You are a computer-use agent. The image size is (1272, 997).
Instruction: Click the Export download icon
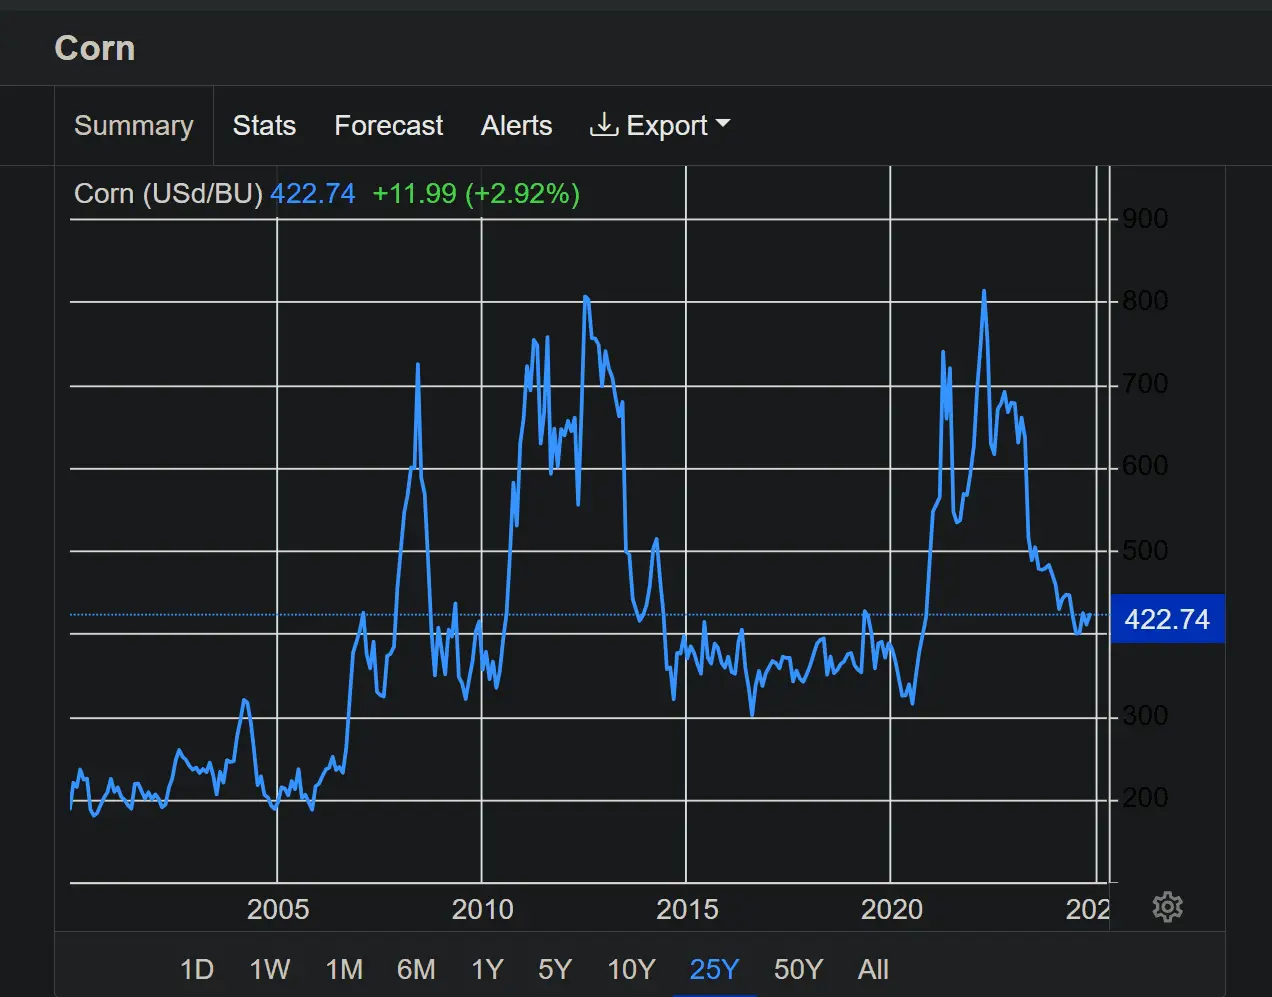(x=603, y=125)
